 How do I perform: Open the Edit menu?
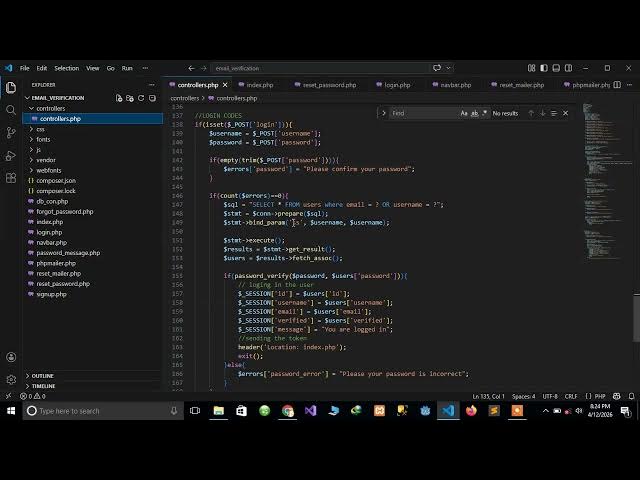tap(42, 68)
